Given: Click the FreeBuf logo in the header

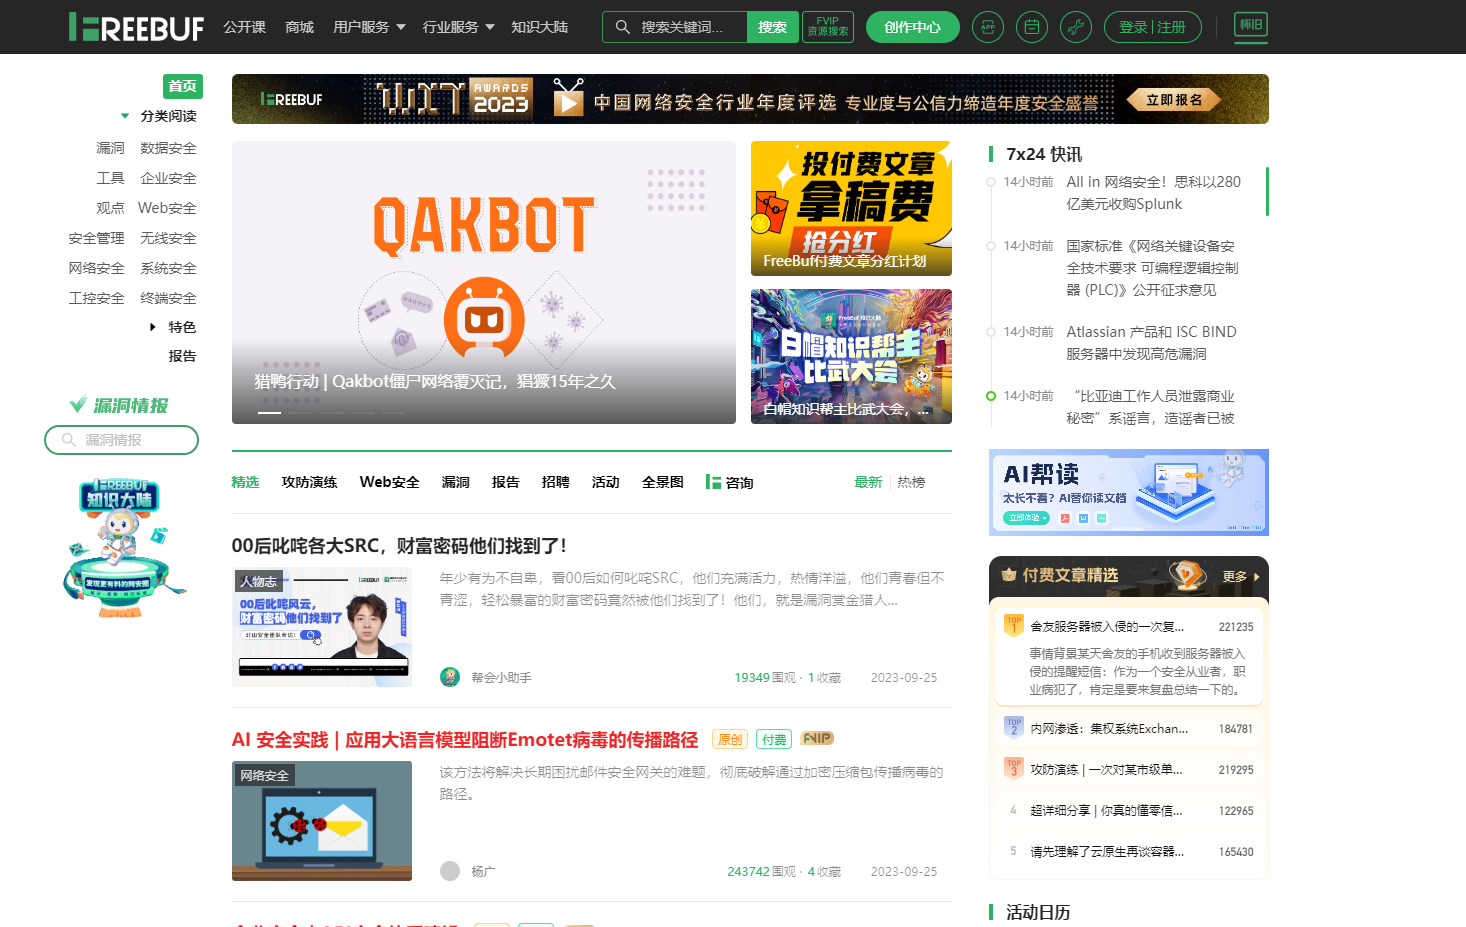Looking at the screenshot, I should pyautogui.click(x=136, y=27).
